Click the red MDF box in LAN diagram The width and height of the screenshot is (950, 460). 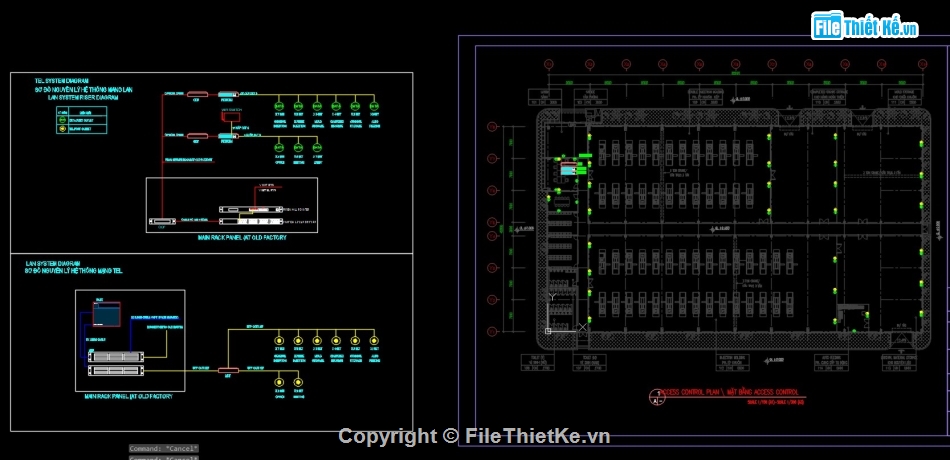tap(228, 371)
